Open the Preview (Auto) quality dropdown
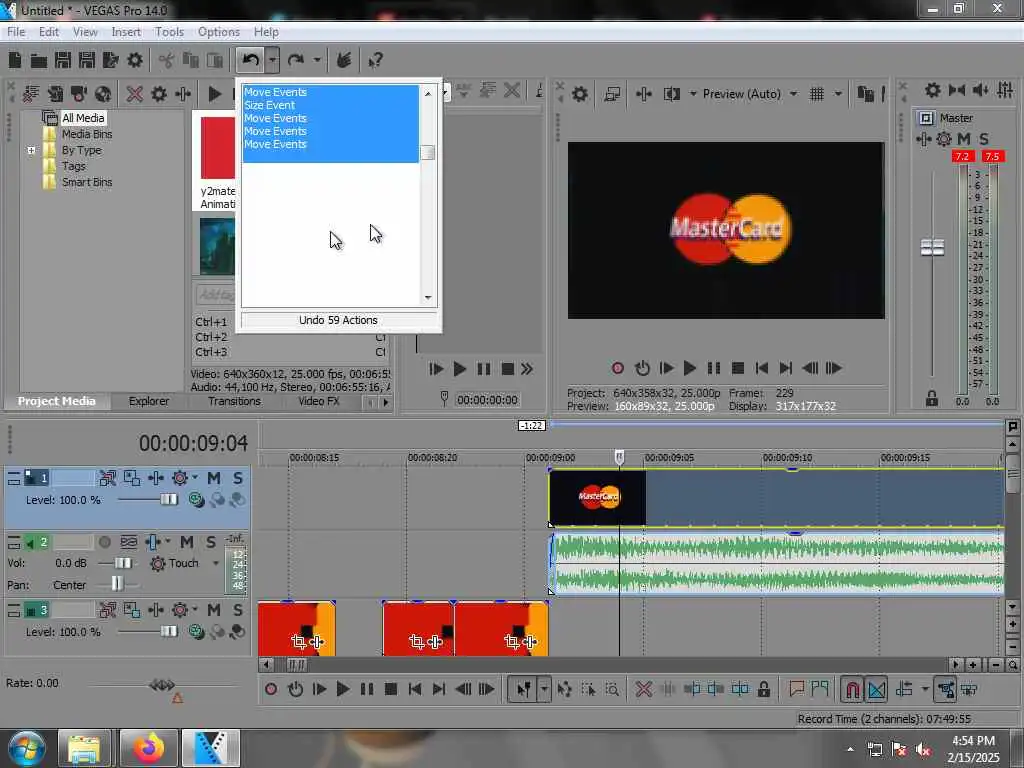This screenshot has height=768, width=1024. (x=750, y=94)
